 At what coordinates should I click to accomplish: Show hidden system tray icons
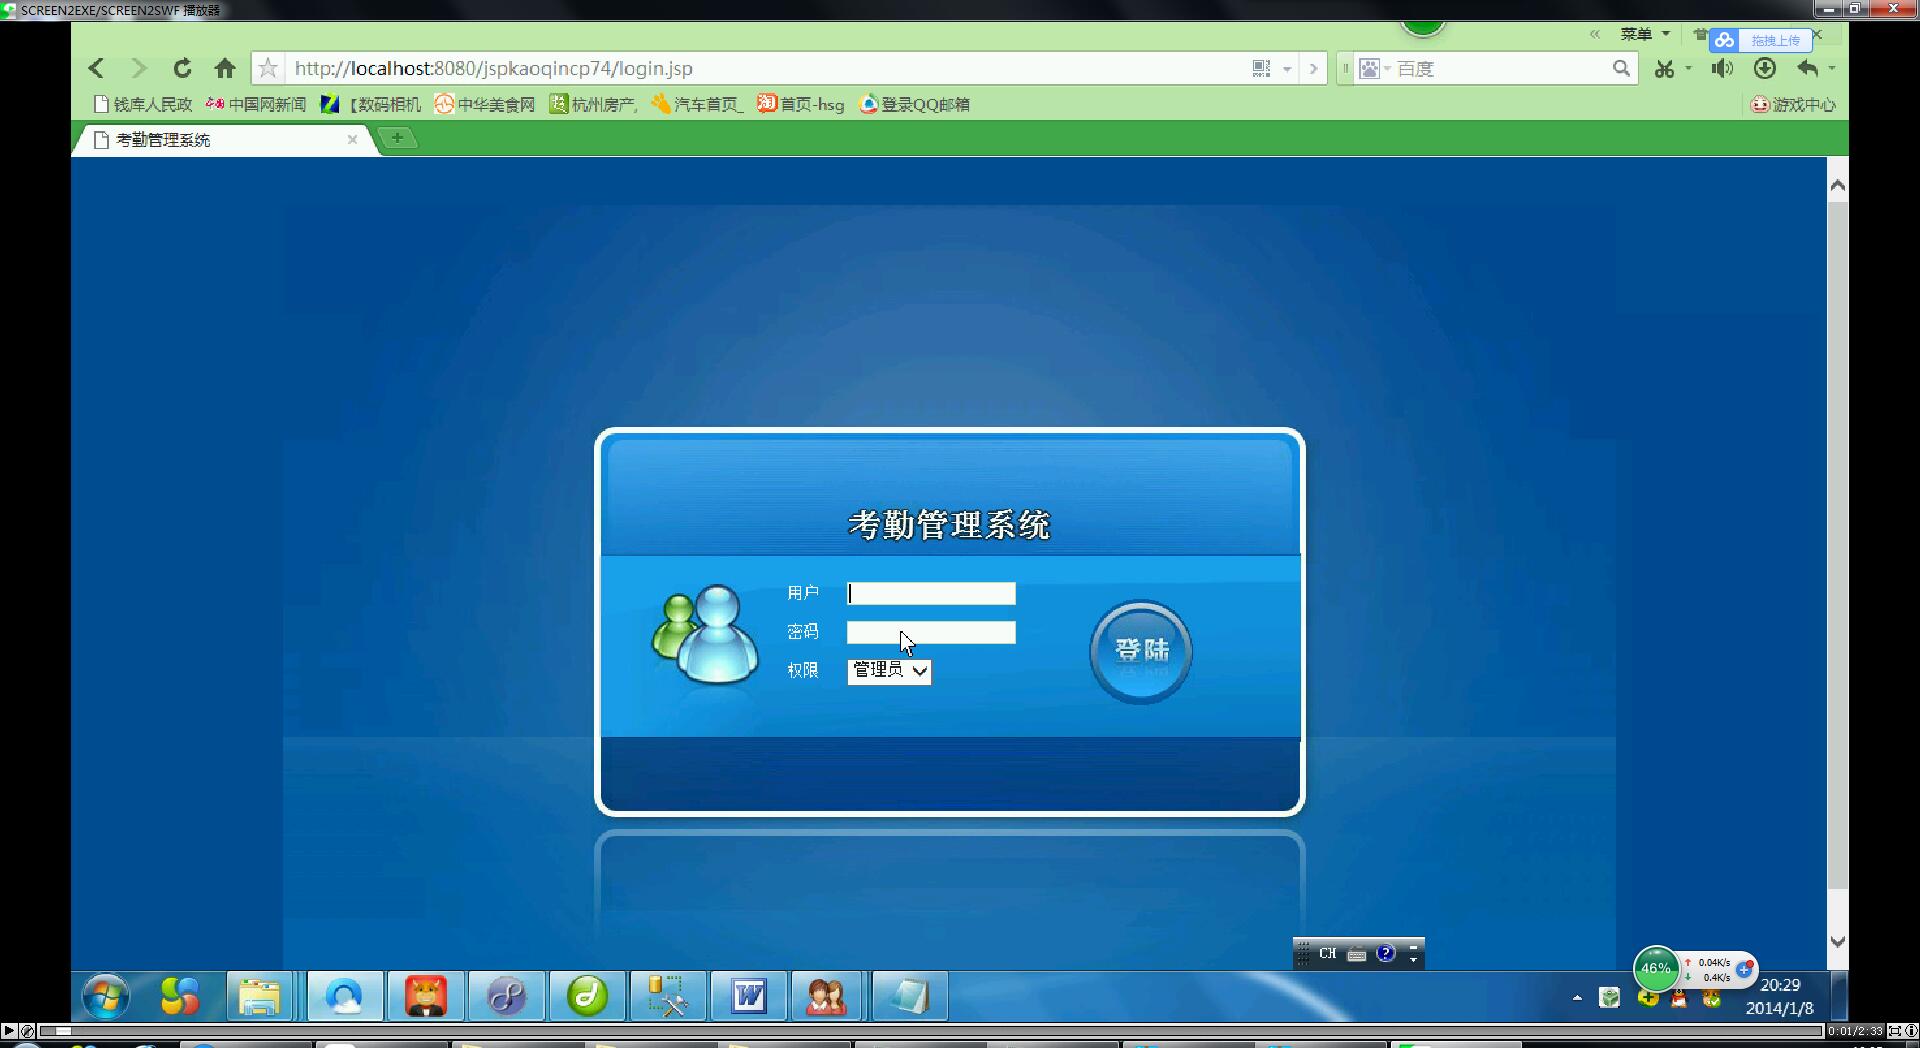(x=1577, y=998)
